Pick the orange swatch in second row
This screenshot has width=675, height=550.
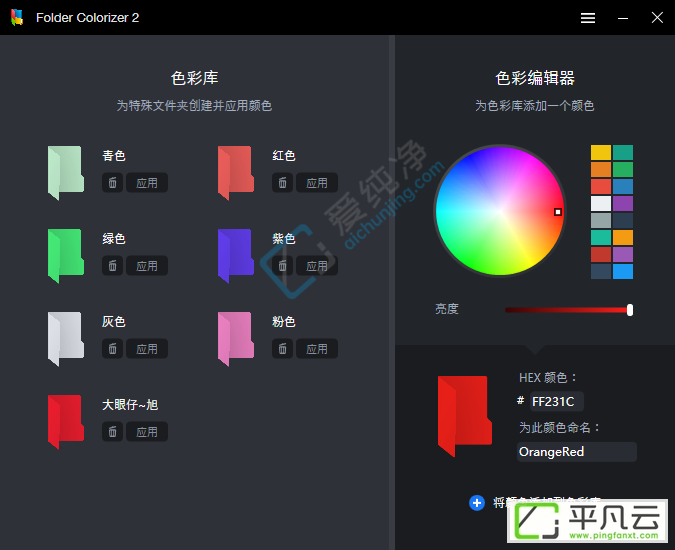click(601, 169)
